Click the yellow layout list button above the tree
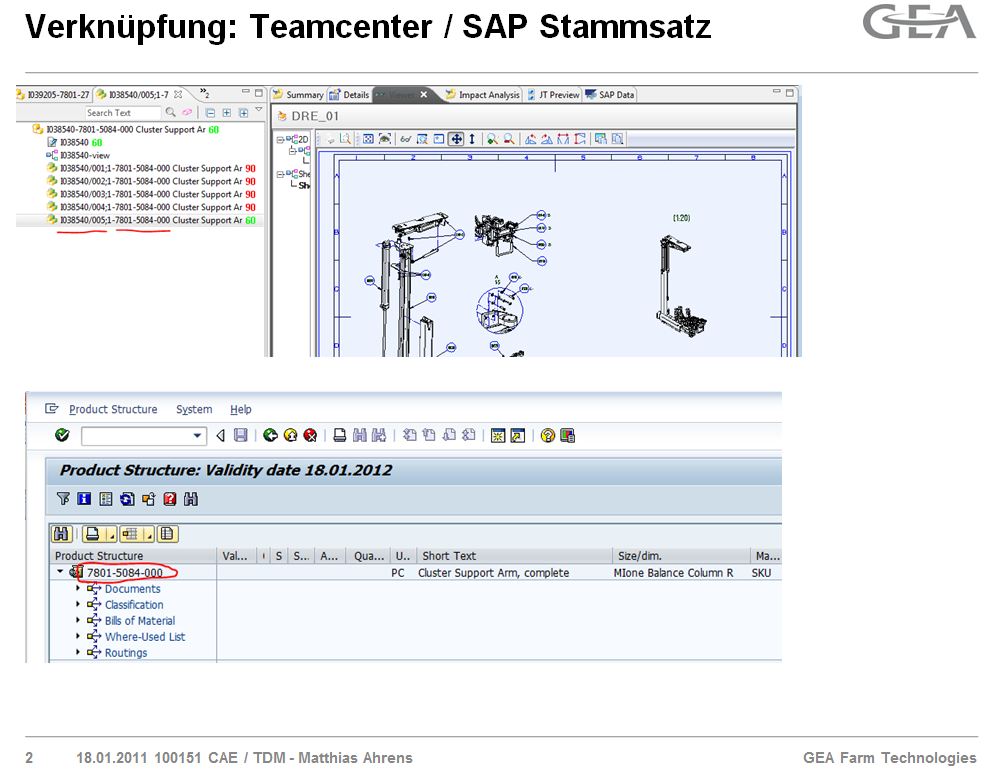 coord(168,534)
